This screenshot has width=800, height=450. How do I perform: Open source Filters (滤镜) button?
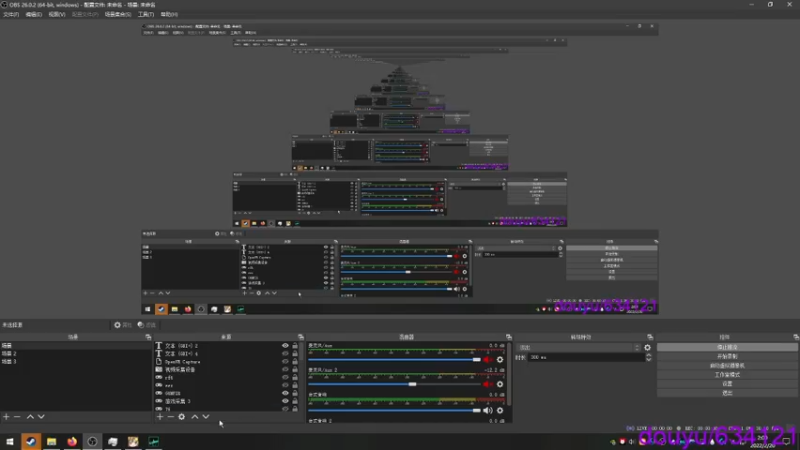(147, 325)
